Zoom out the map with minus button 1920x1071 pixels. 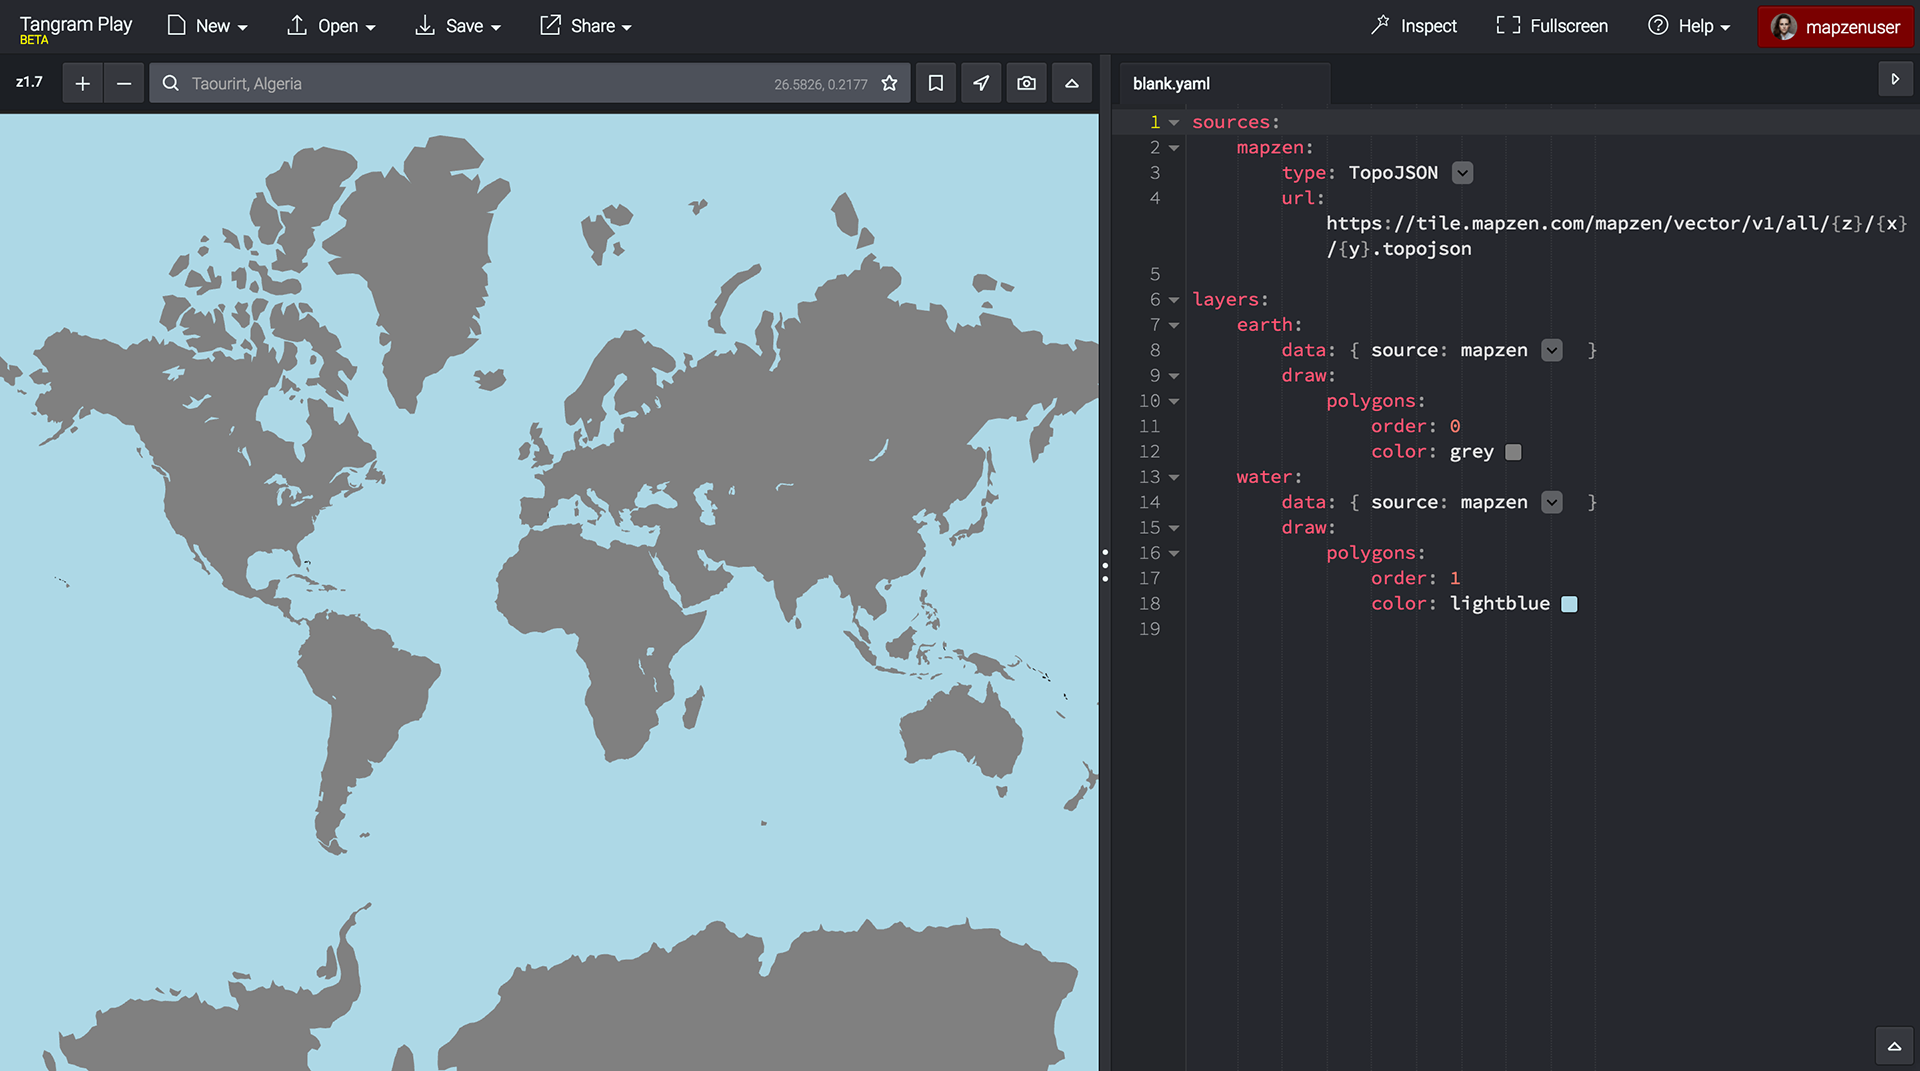coord(124,84)
